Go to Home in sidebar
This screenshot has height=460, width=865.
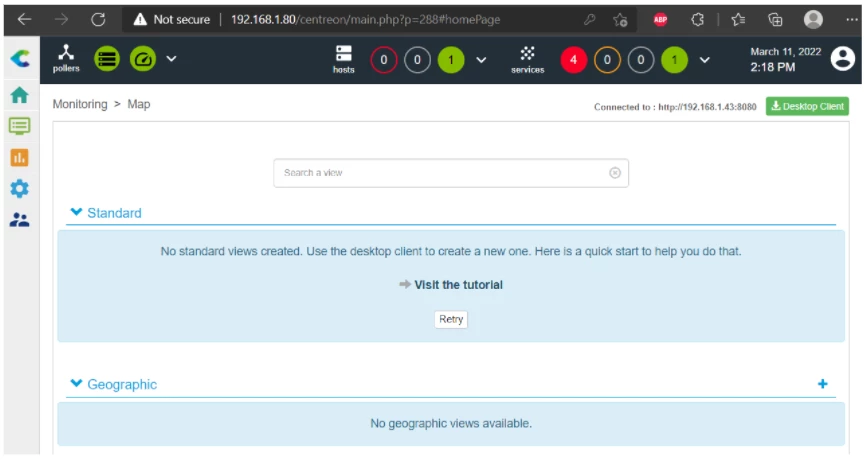[19, 95]
